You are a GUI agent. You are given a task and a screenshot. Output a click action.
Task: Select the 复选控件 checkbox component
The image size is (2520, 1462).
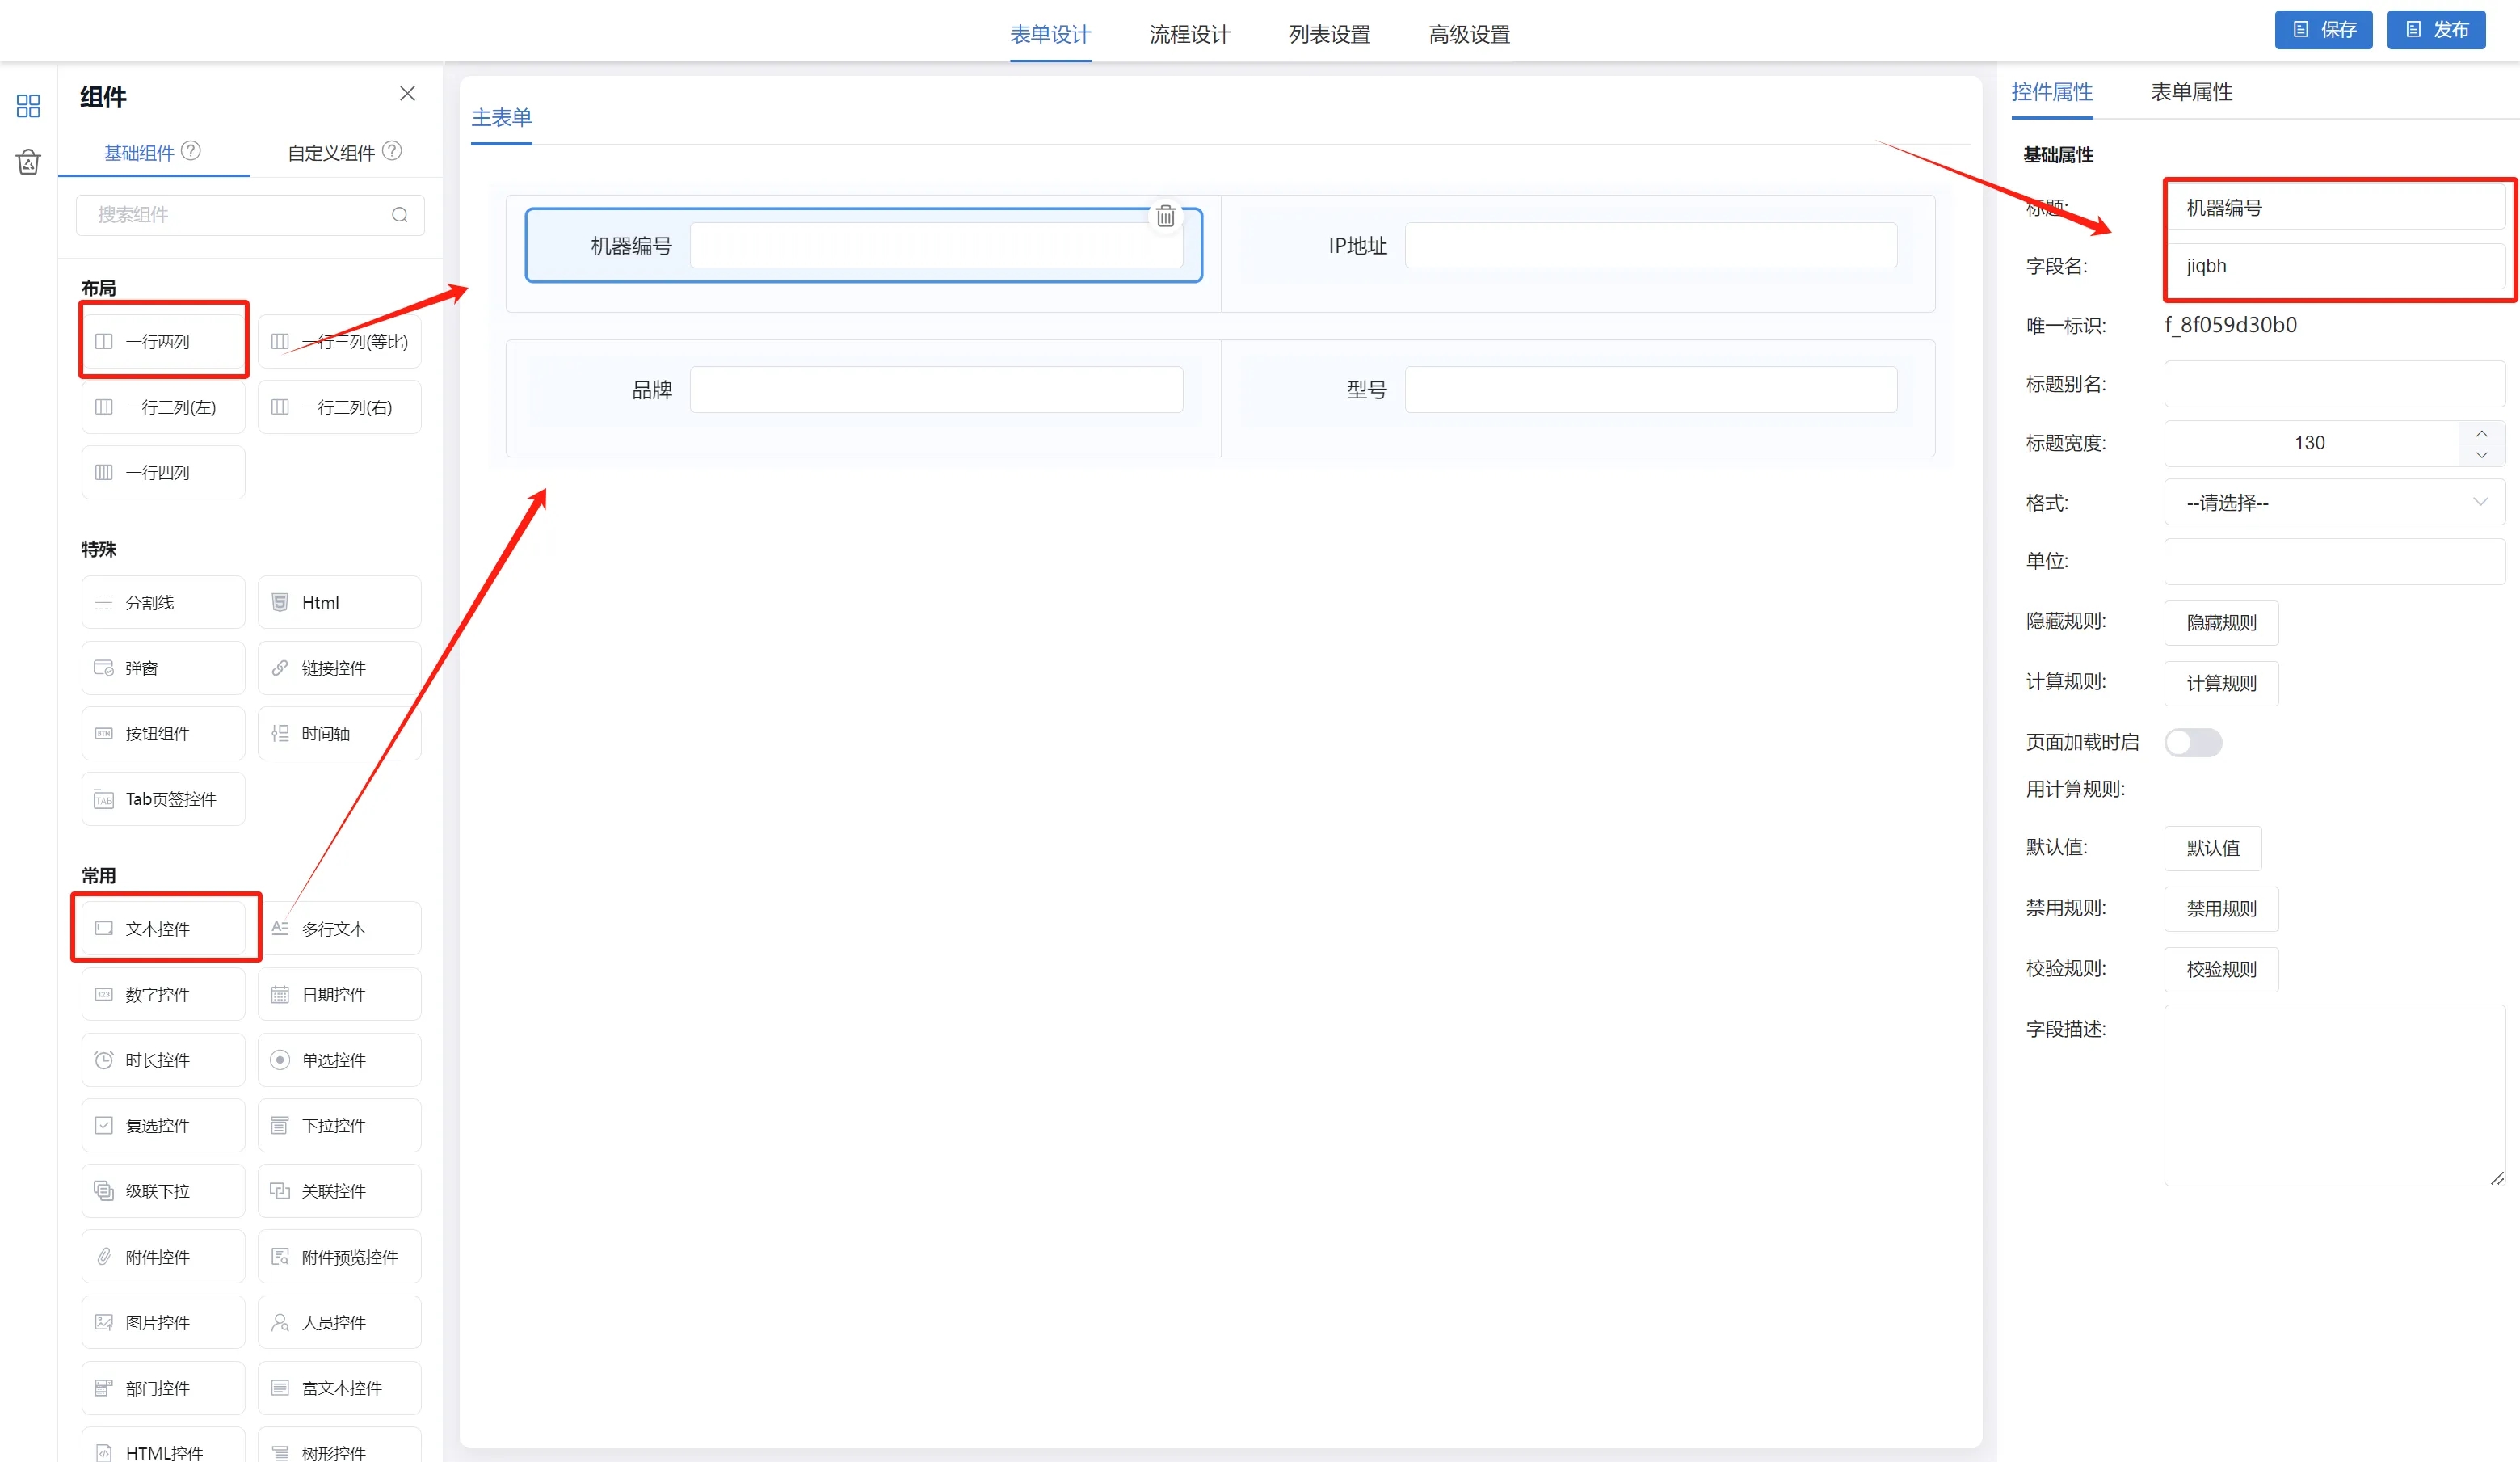pos(163,1125)
